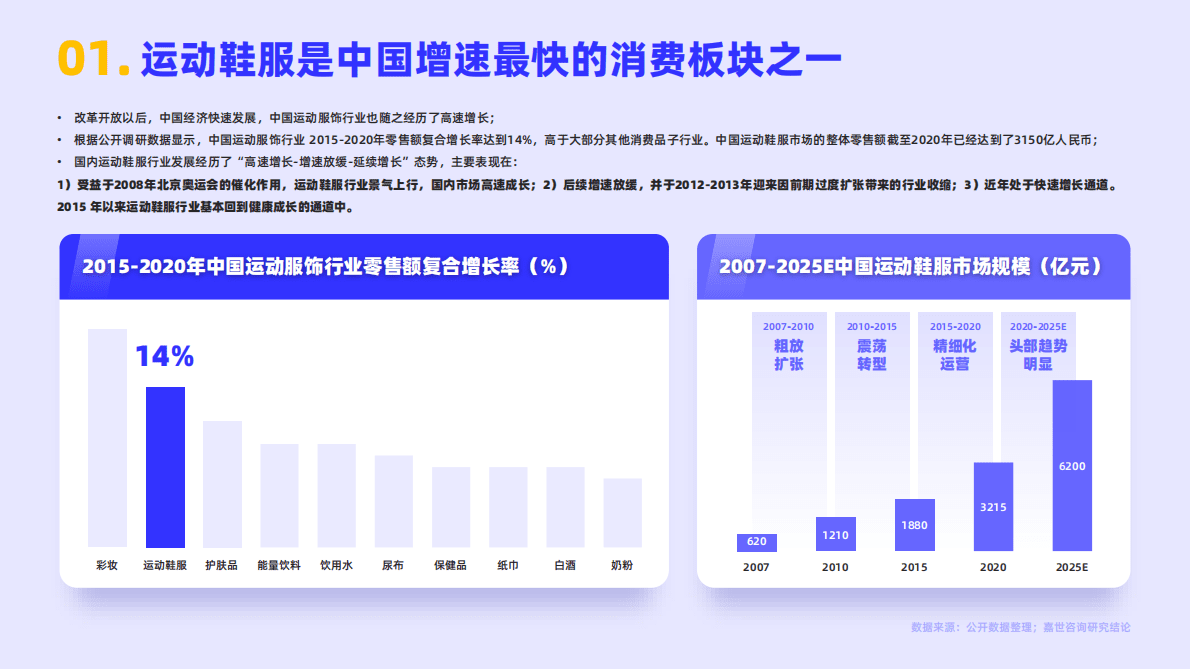
Task: Click the 14% growth rate label
Action: [166, 357]
